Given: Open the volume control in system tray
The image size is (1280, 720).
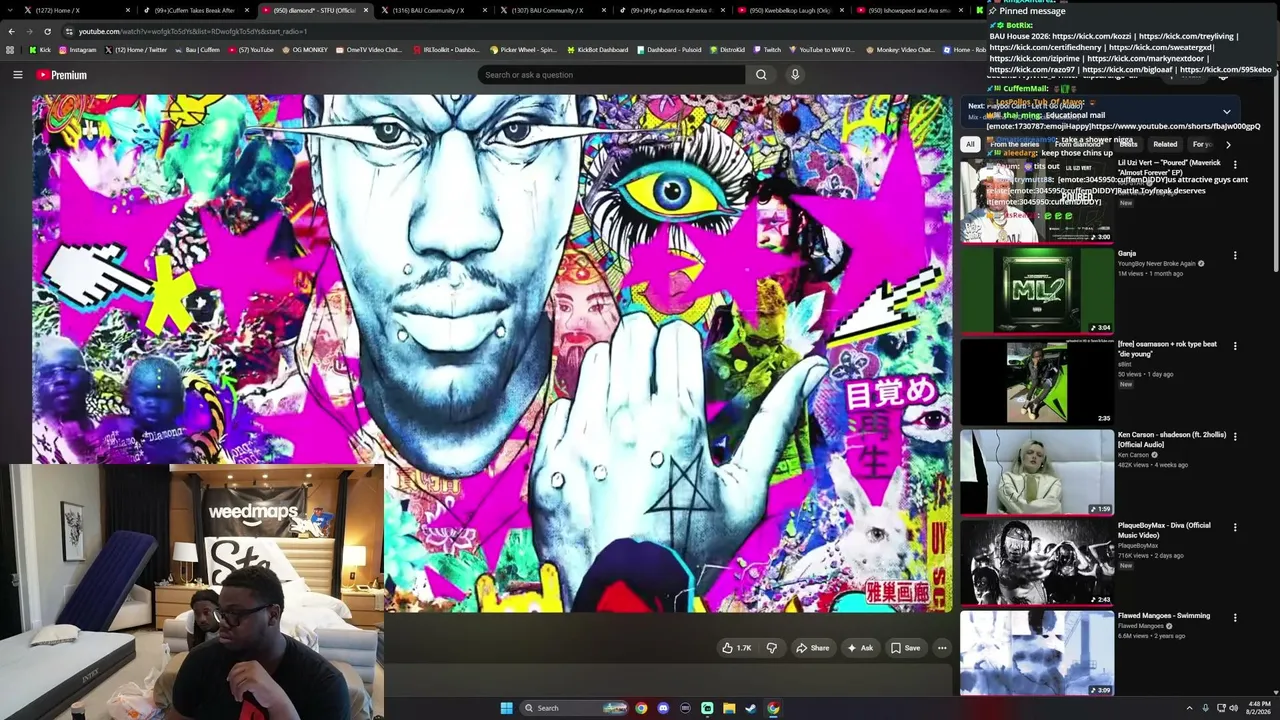Looking at the screenshot, I should pos(1234,708).
